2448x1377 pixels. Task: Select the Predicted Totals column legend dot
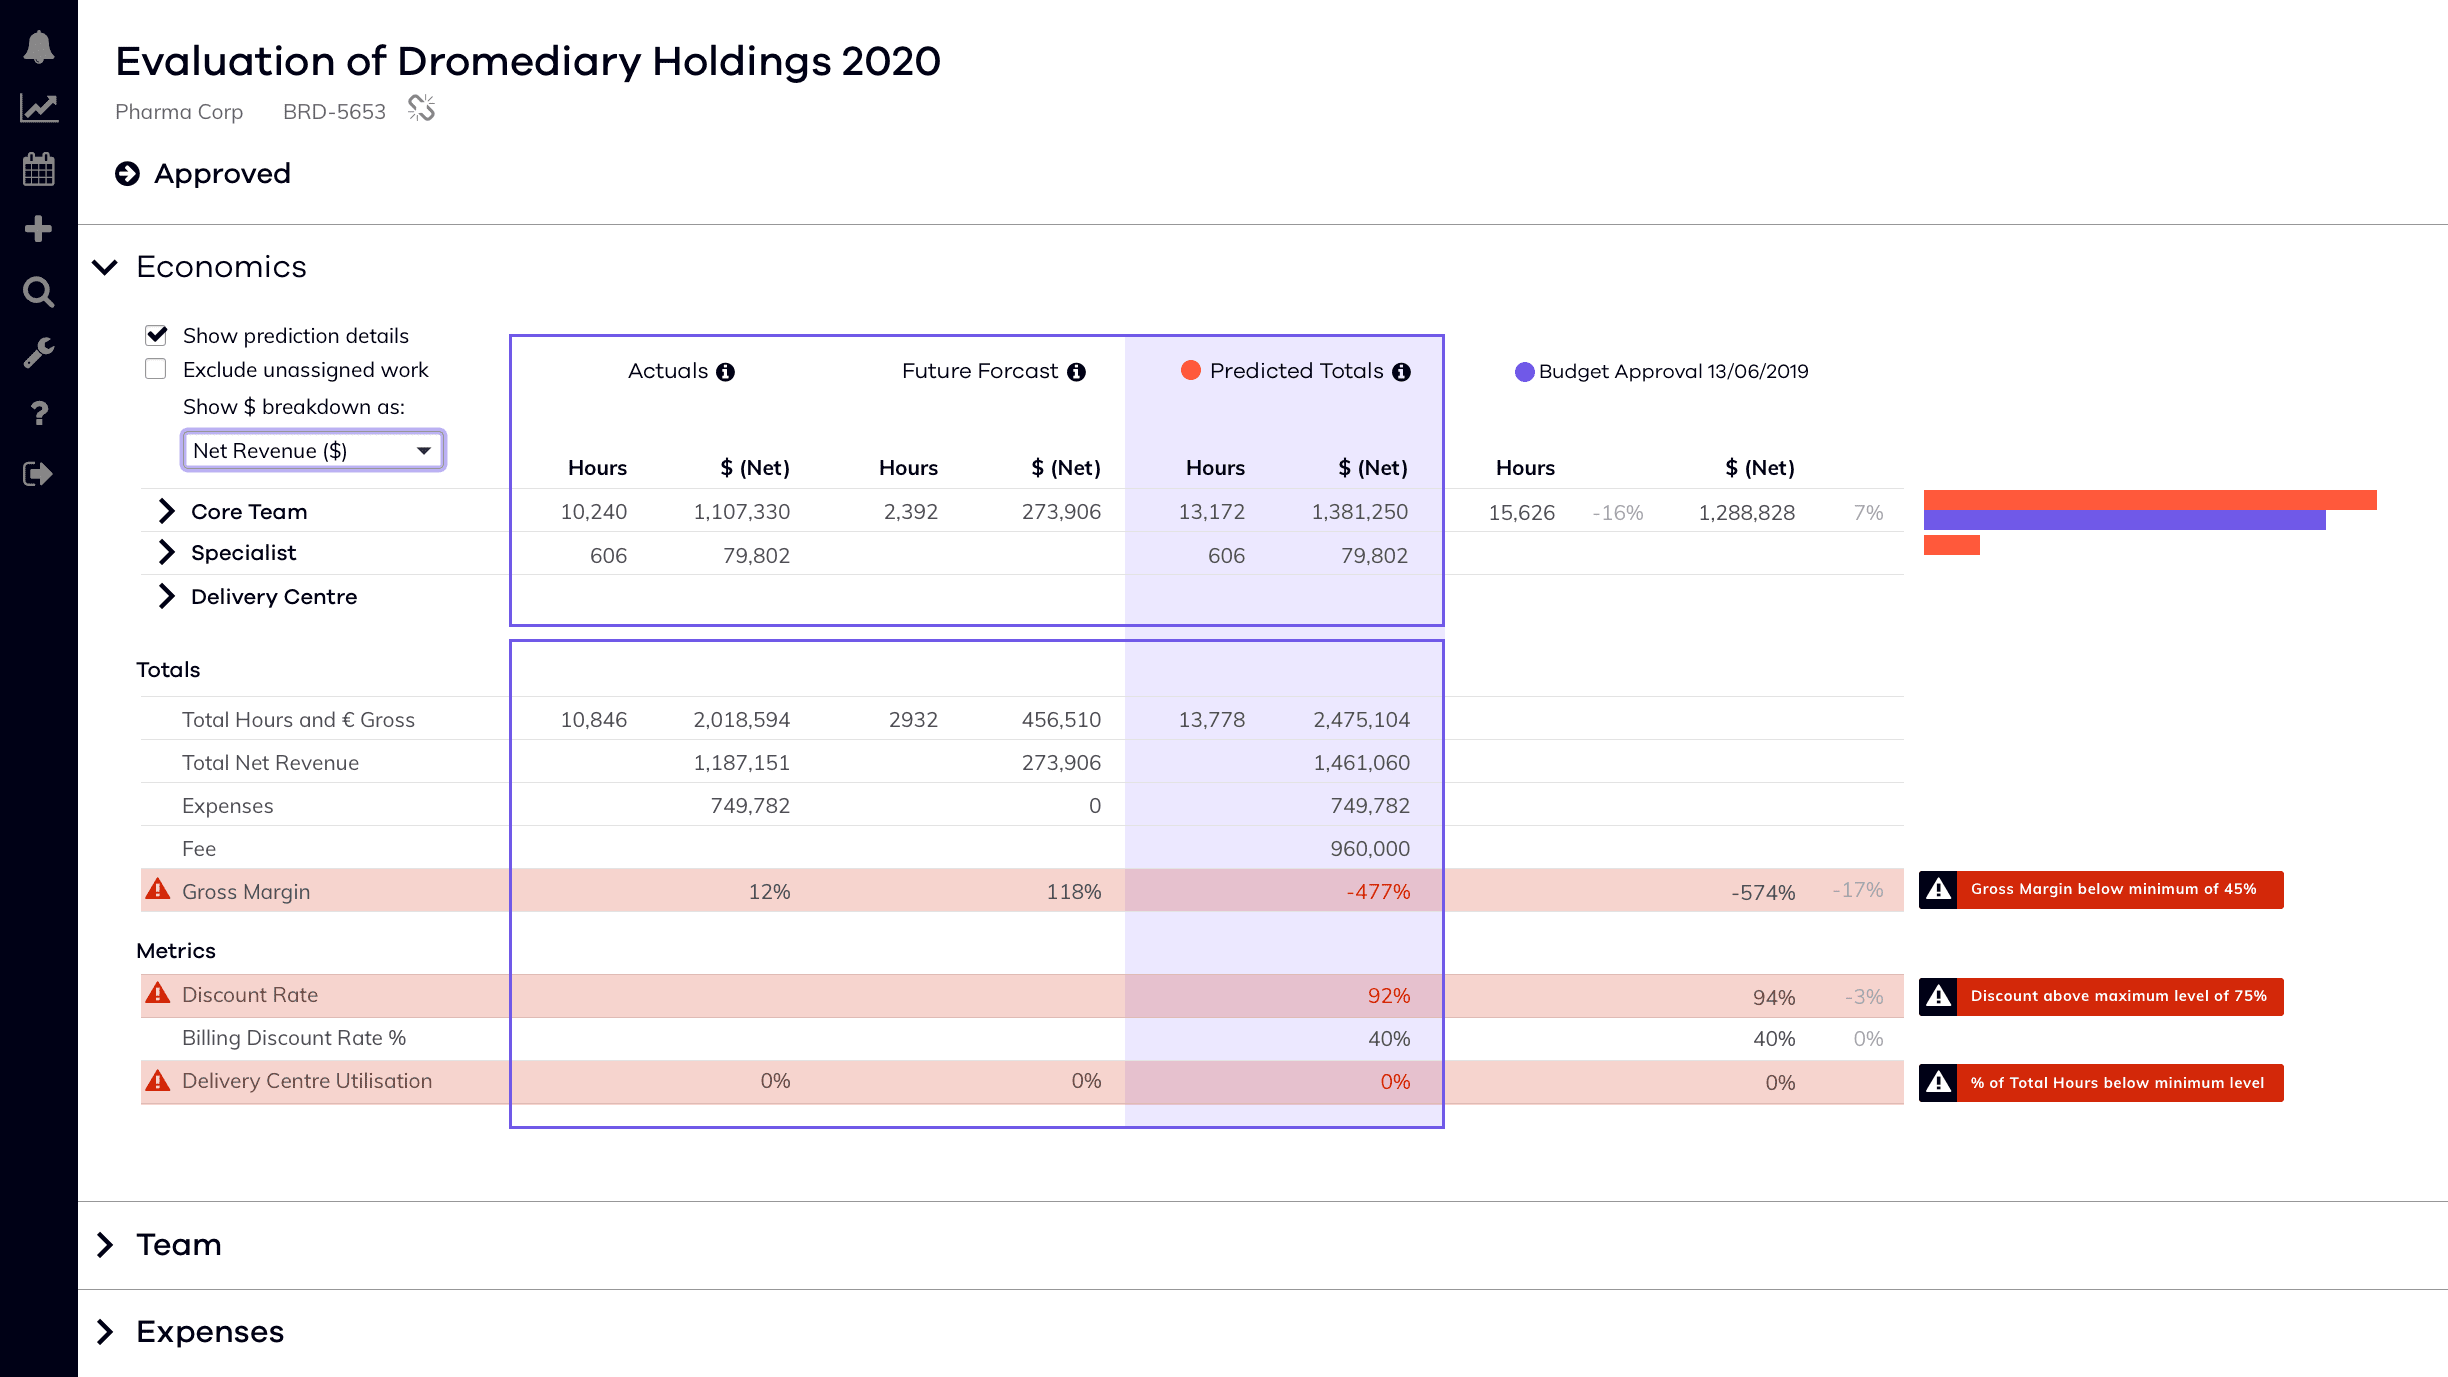[1190, 370]
